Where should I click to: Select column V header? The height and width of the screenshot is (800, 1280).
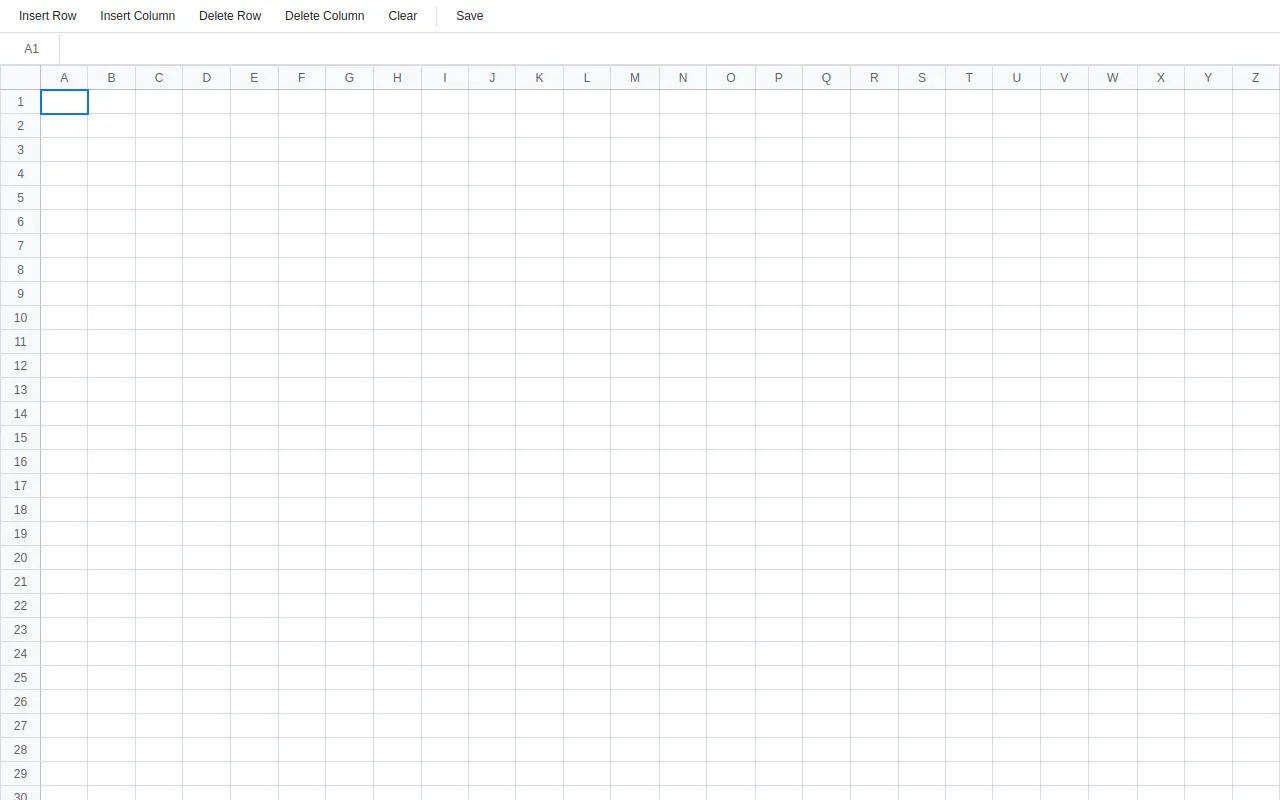pyautogui.click(x=1064, y=78)
